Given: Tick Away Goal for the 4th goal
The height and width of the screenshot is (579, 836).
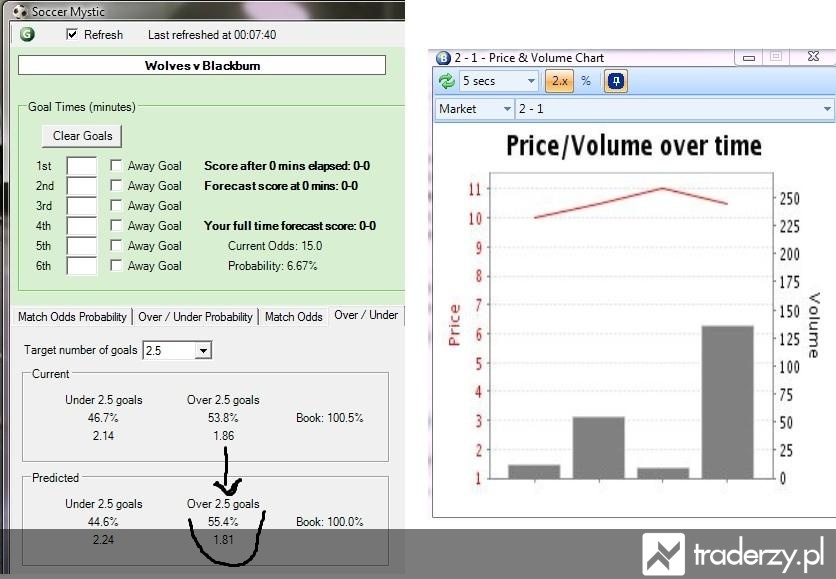Looking at the screenshot, I should click(116, 225).
